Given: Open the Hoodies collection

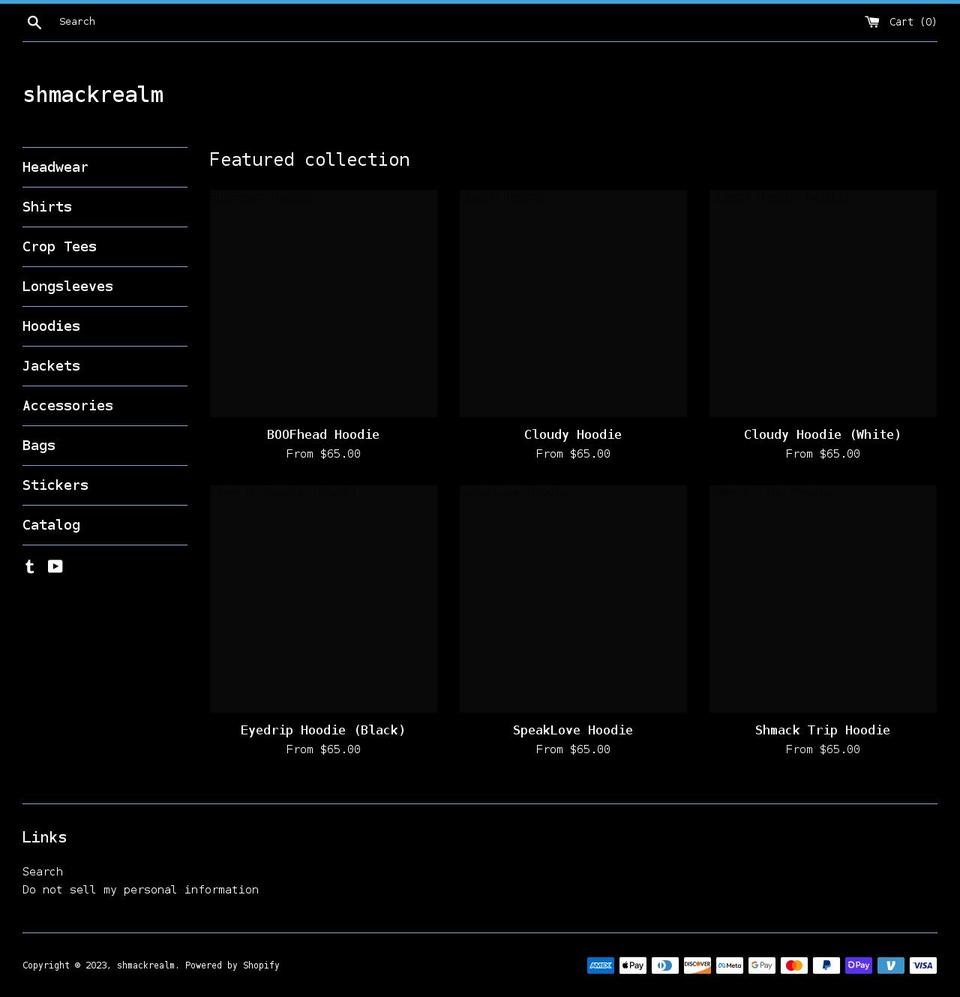Looking at the screenshot, I should [51, 326].
